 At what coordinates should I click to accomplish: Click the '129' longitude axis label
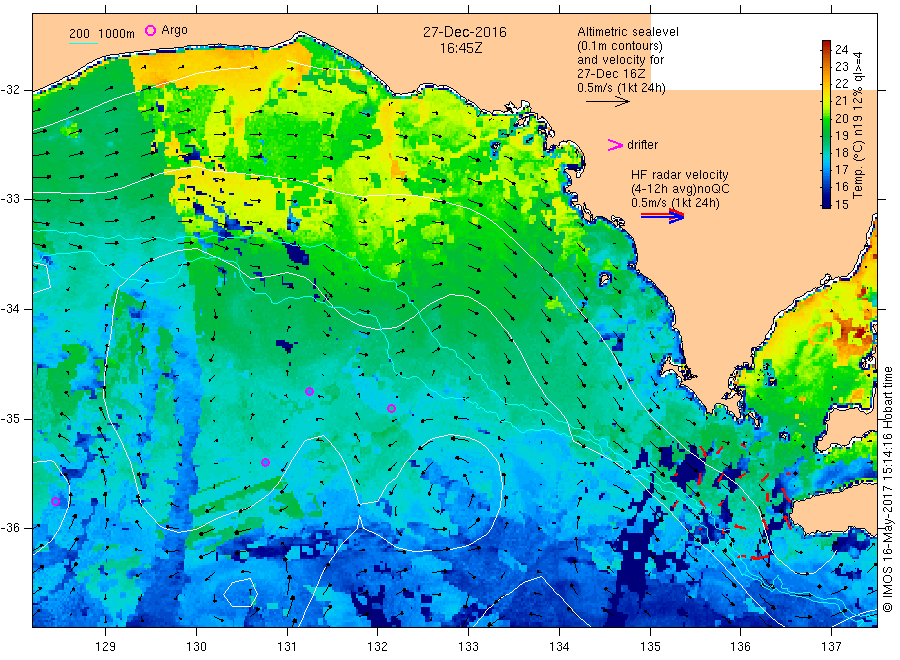click(106, 647)
